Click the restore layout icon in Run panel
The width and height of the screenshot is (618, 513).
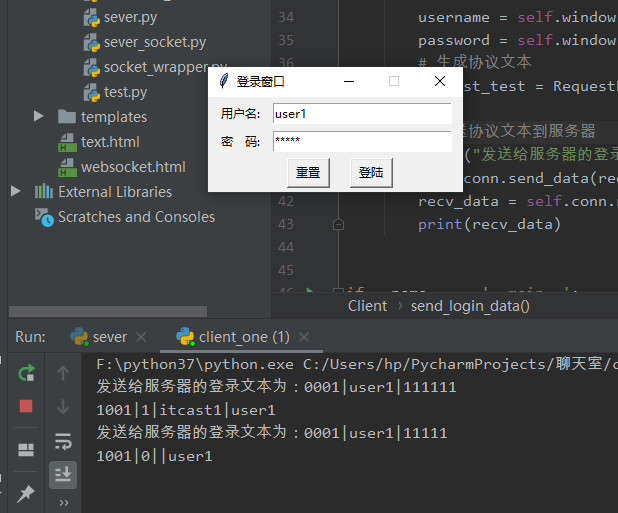coord(26,450)
